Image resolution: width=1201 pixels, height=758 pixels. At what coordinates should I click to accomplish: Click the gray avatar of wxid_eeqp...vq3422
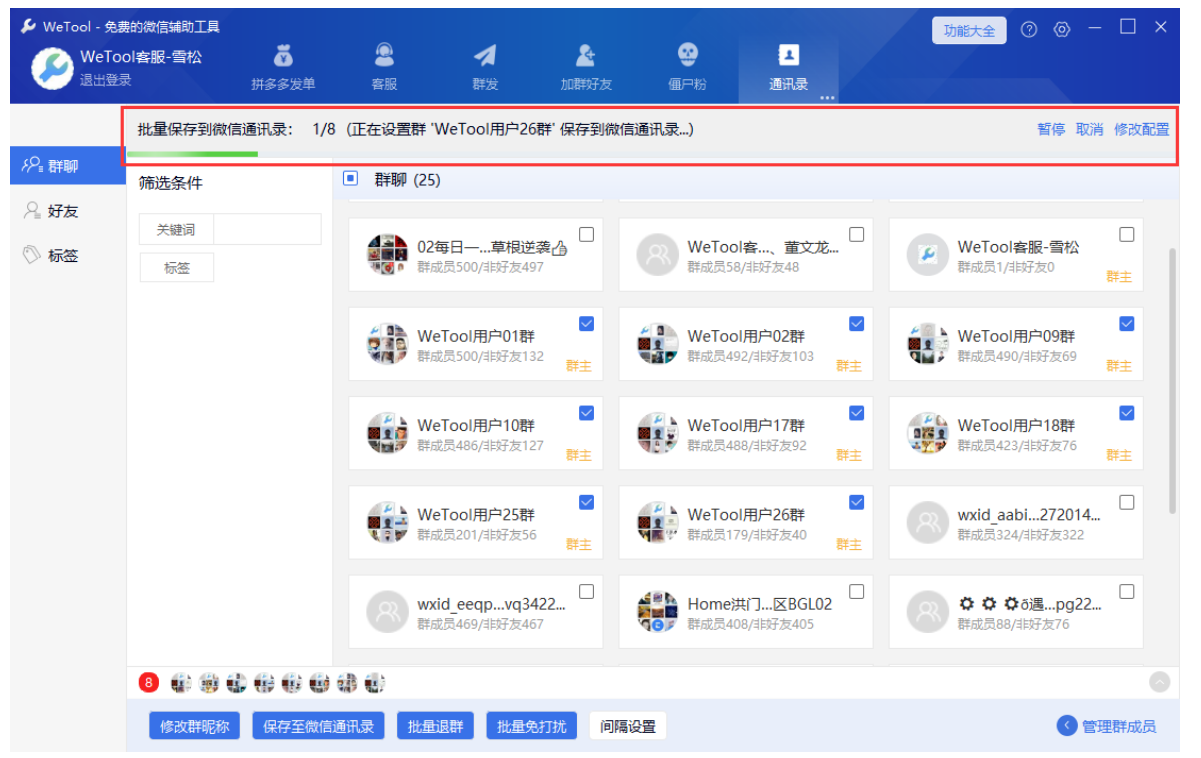[387, 612]
